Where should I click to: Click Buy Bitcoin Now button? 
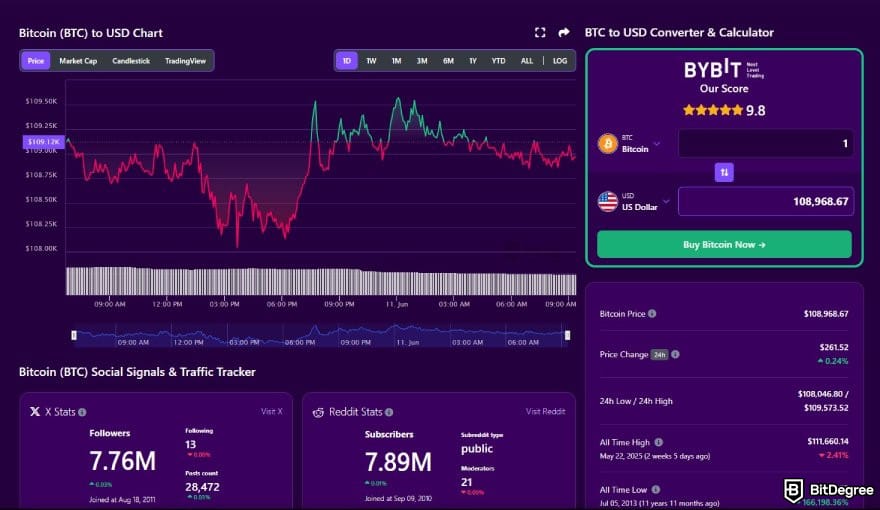coord(724,245)
